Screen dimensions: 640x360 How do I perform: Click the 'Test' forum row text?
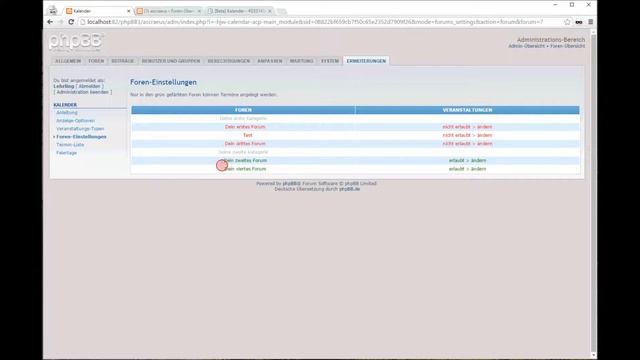248,135
